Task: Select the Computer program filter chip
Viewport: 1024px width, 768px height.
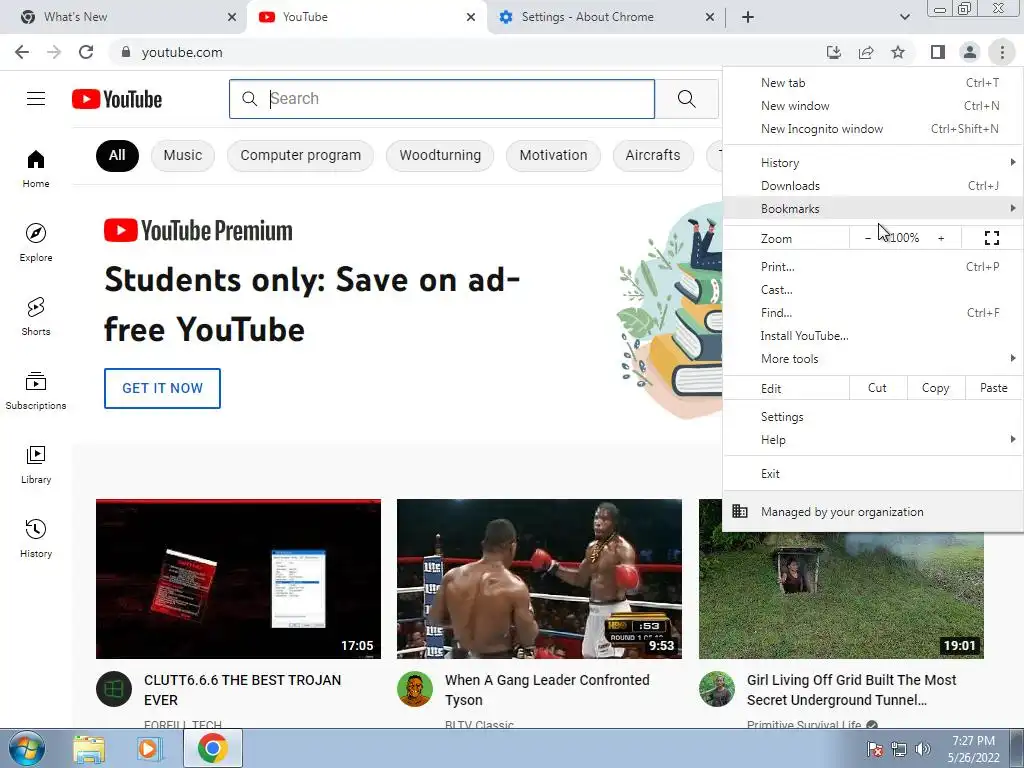Action: pyautogui.click(x=300, y=155)
